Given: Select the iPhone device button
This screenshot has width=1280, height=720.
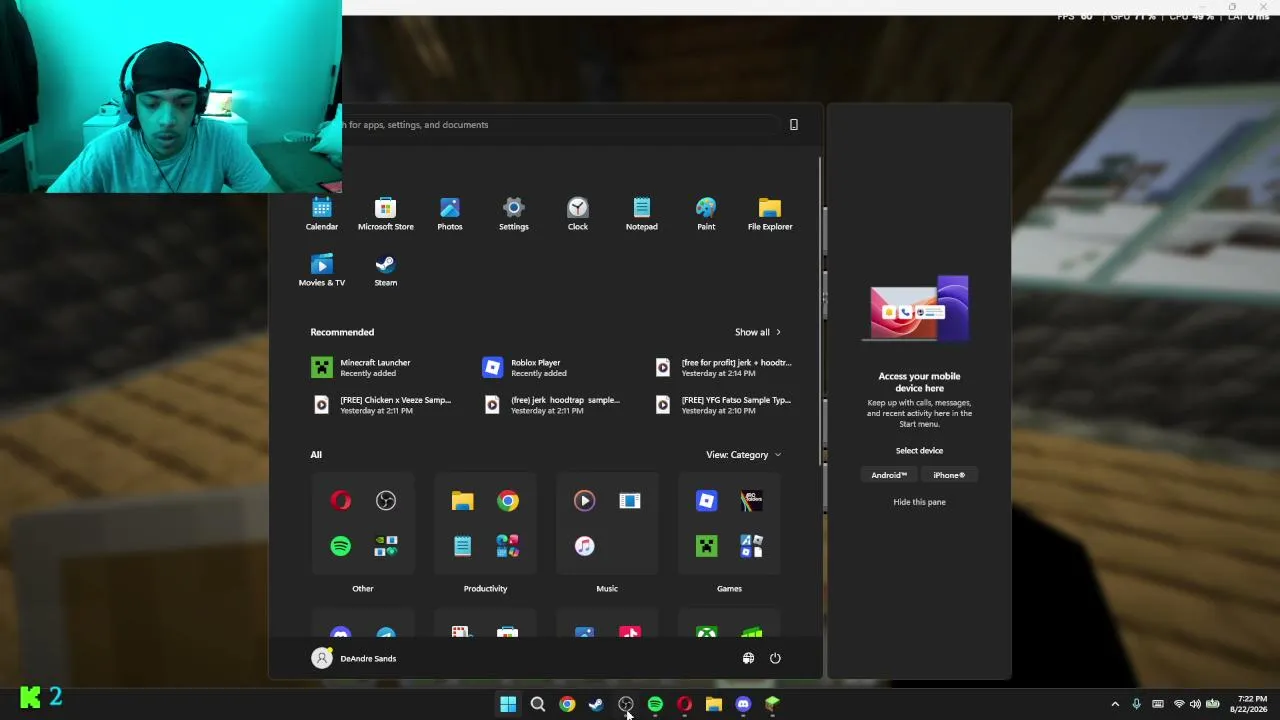Looking at the screenshot, I should (949, 475).
